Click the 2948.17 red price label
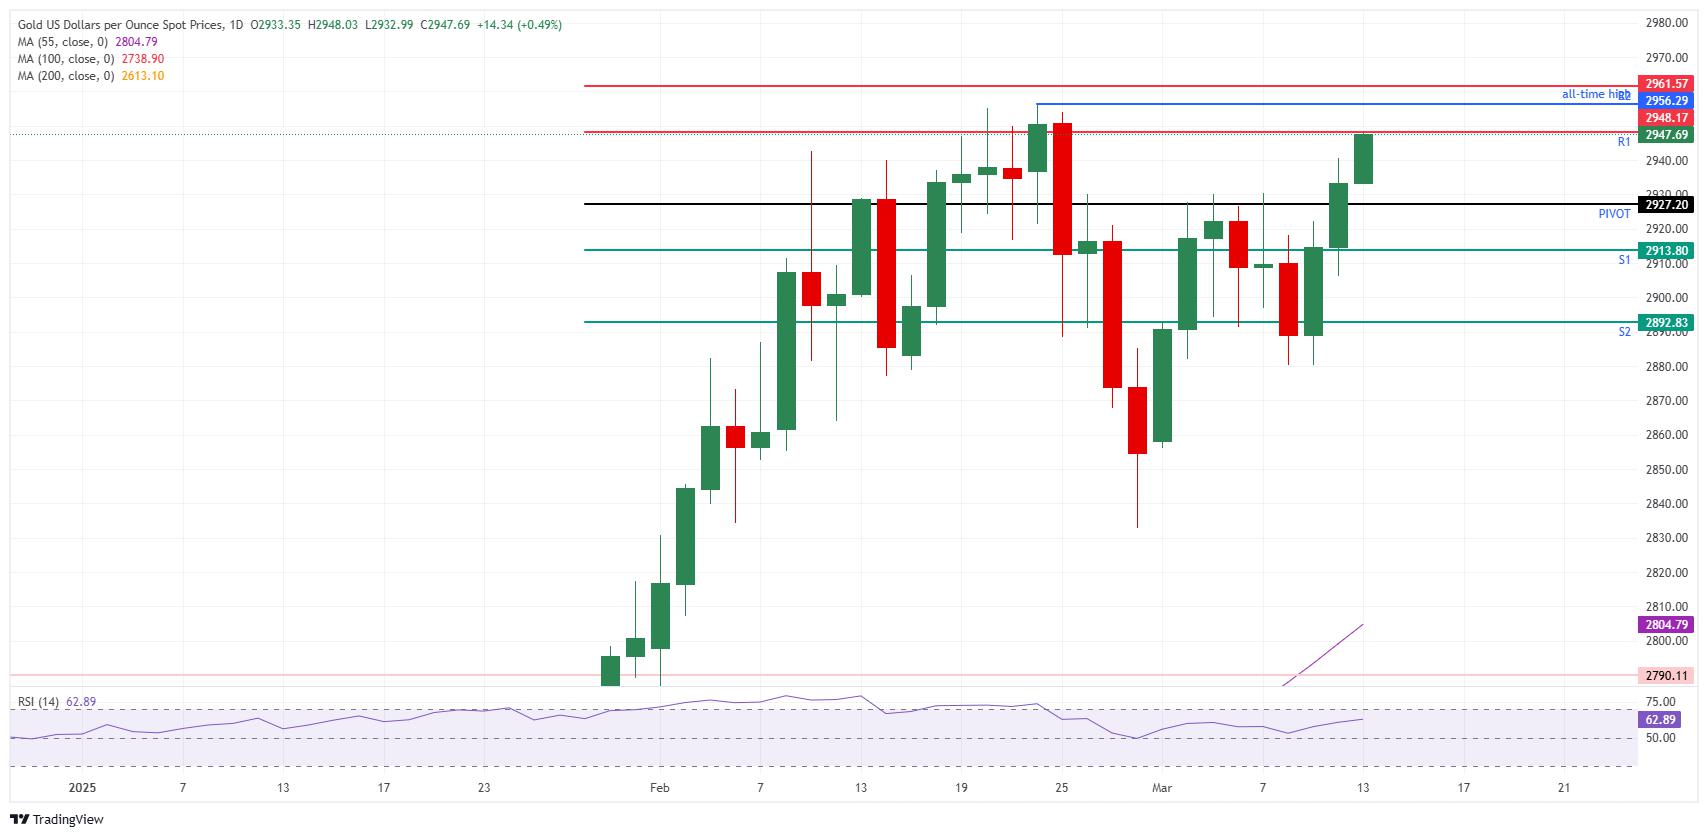 [1665, 118]
